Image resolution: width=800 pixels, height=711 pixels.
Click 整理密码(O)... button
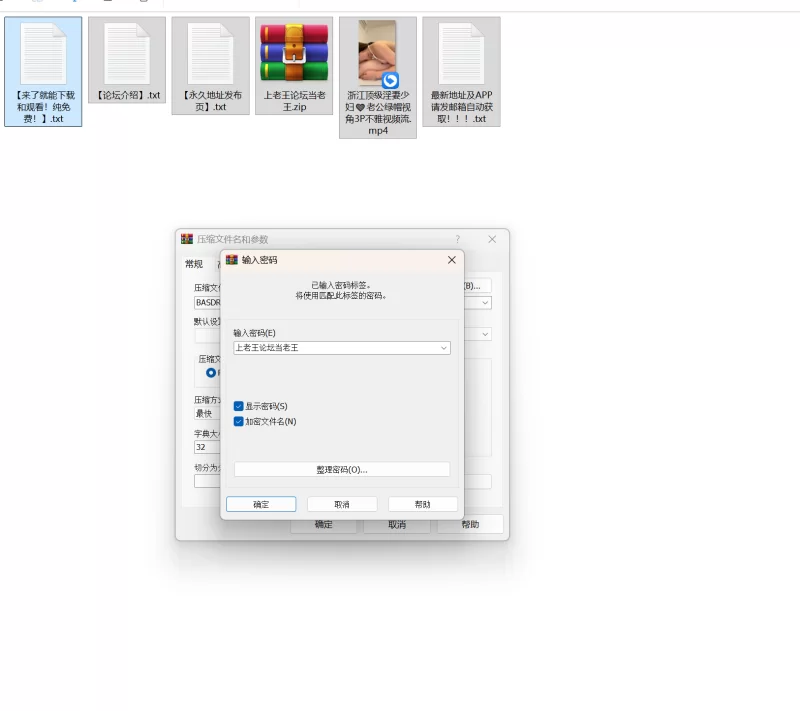pos(342,469)
